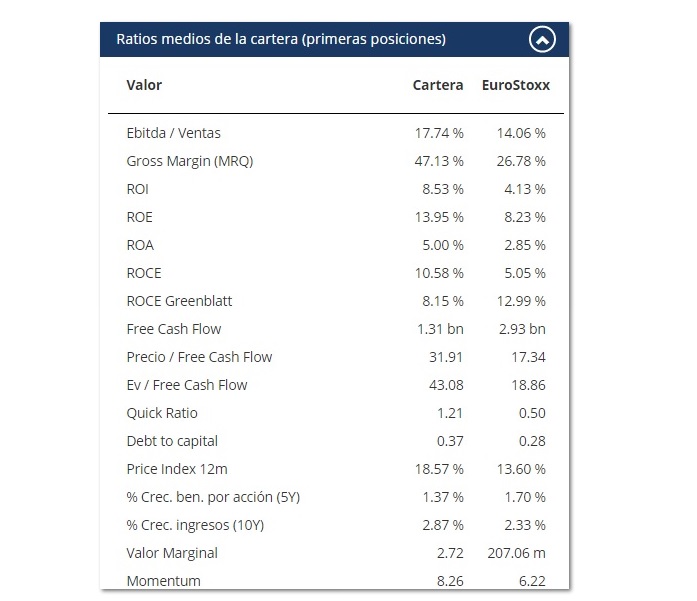Viewport: 697px width, 601px height.
Task: Click the Price Index 12m row label
Action: pyautogui.click(x=177, y=469)
